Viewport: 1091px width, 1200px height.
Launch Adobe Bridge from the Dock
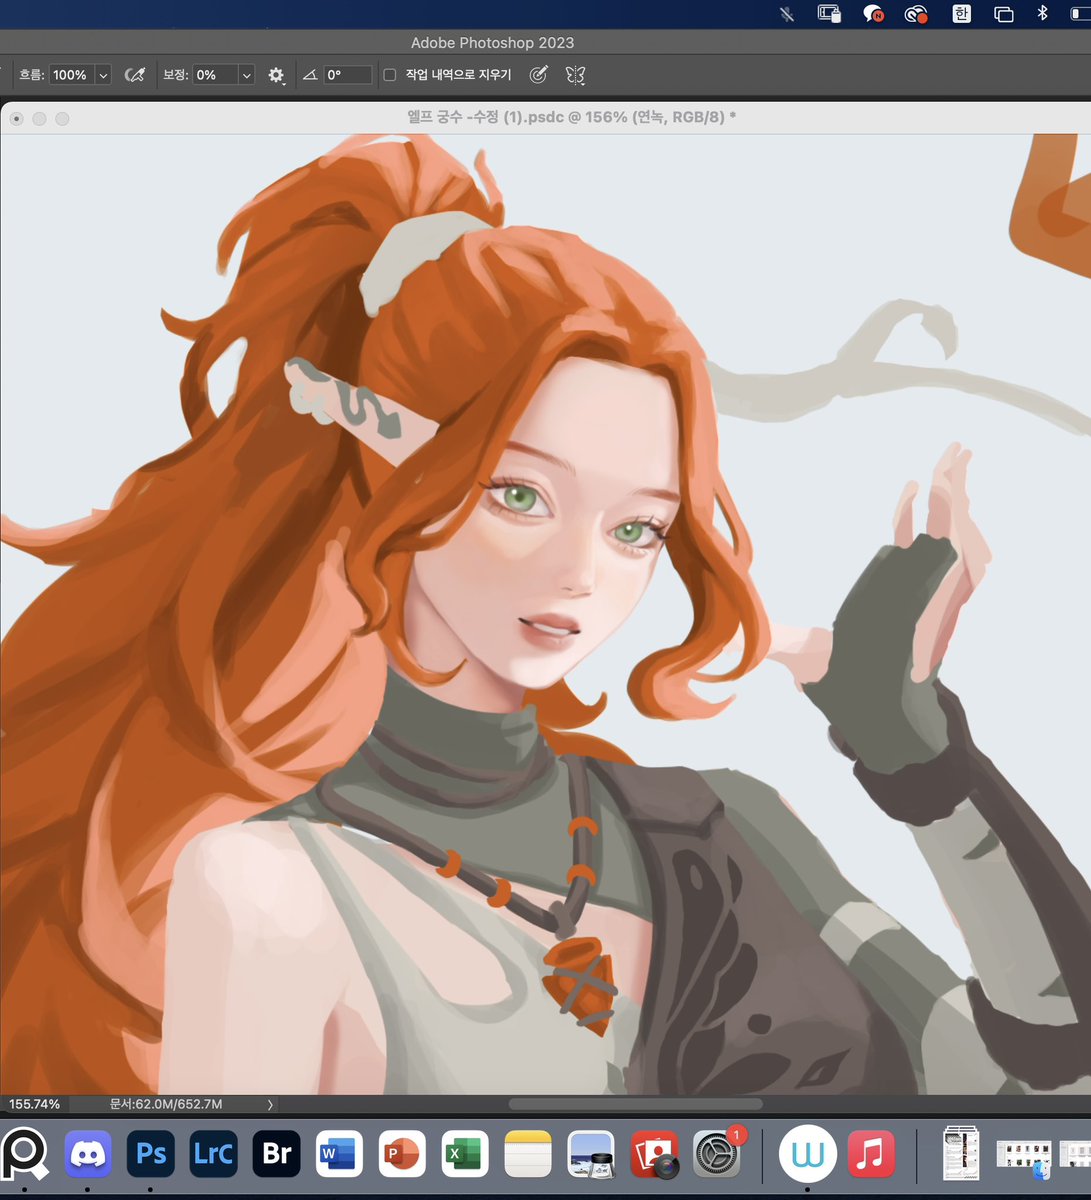(277, 1153)
